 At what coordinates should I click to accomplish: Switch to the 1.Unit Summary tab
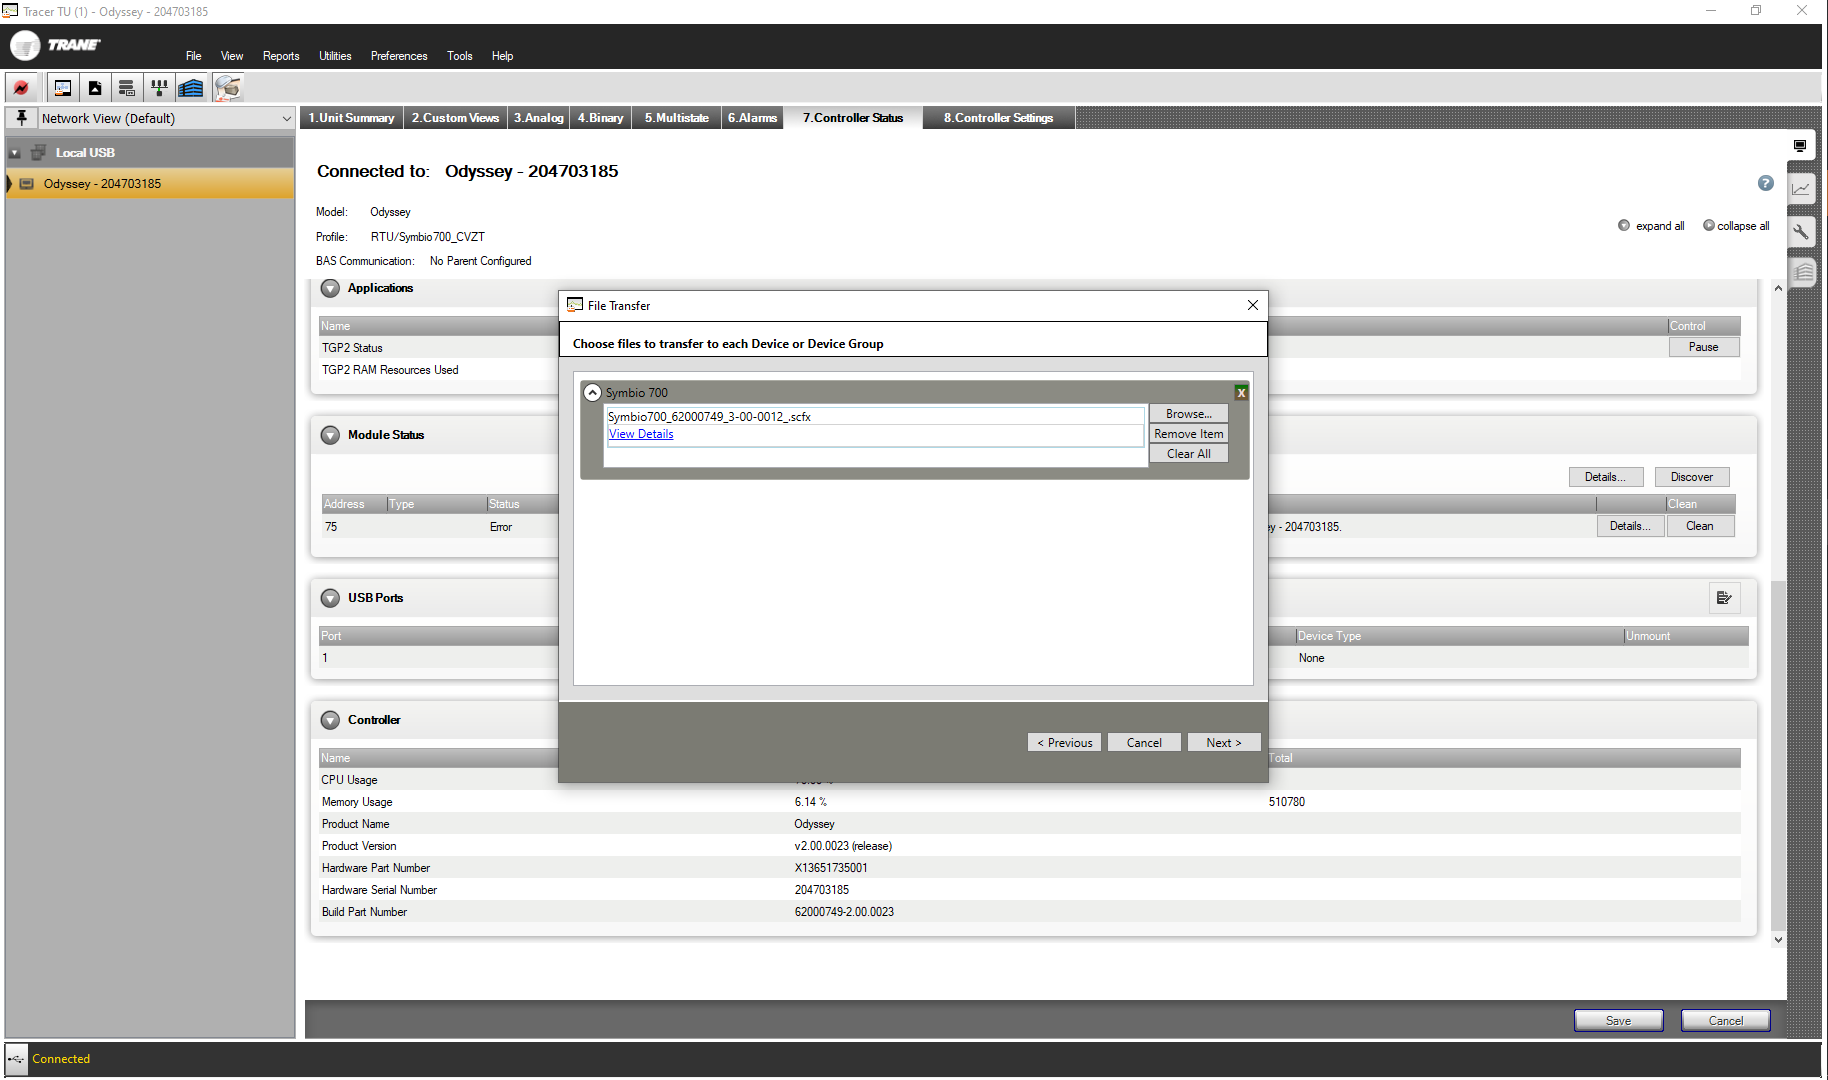[x=351, y=118]
